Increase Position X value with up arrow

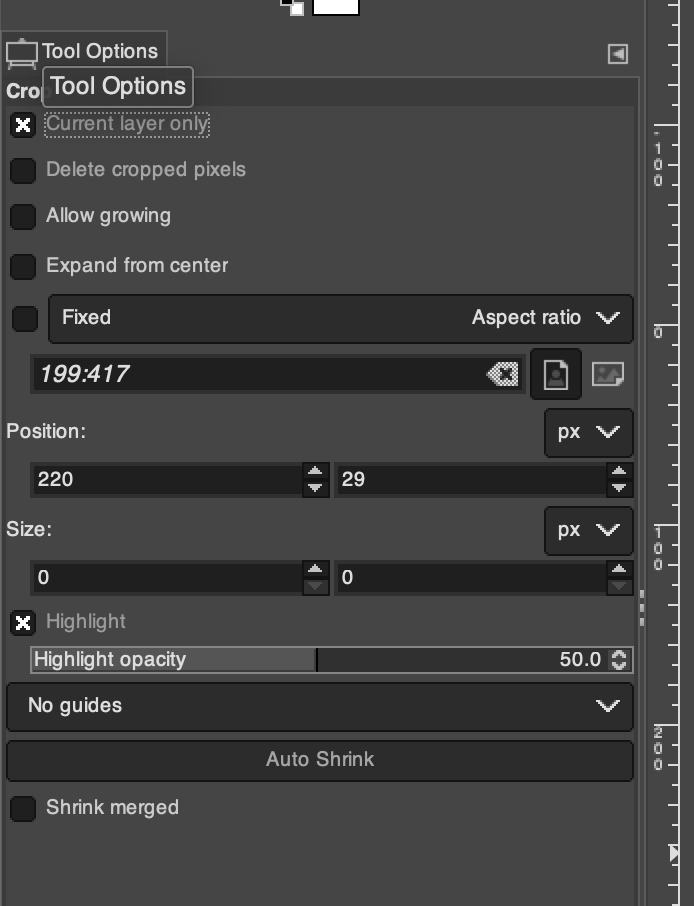(316, 471)
